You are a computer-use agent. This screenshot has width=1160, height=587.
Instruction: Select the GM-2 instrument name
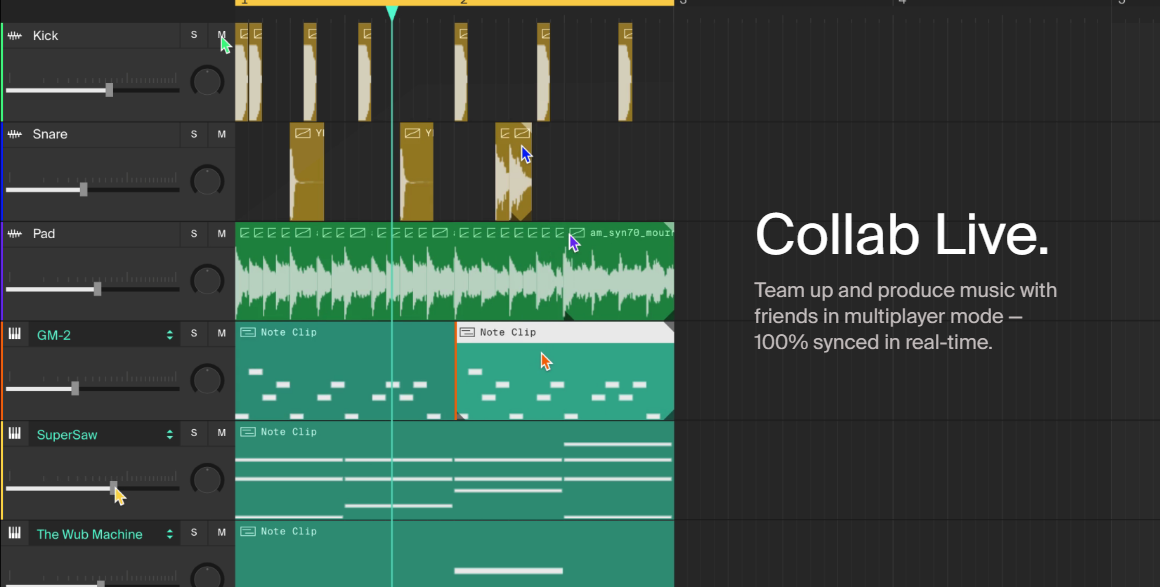(54, 335)
